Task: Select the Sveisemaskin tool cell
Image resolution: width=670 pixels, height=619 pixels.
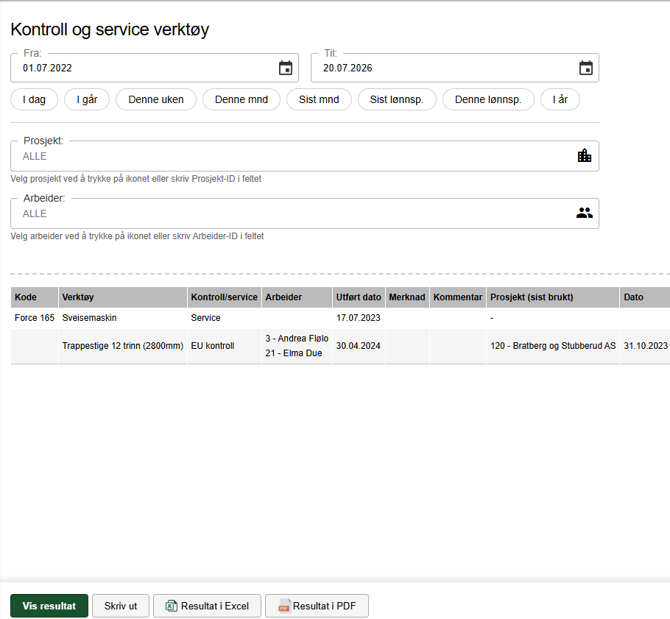Action: point(123,318)
